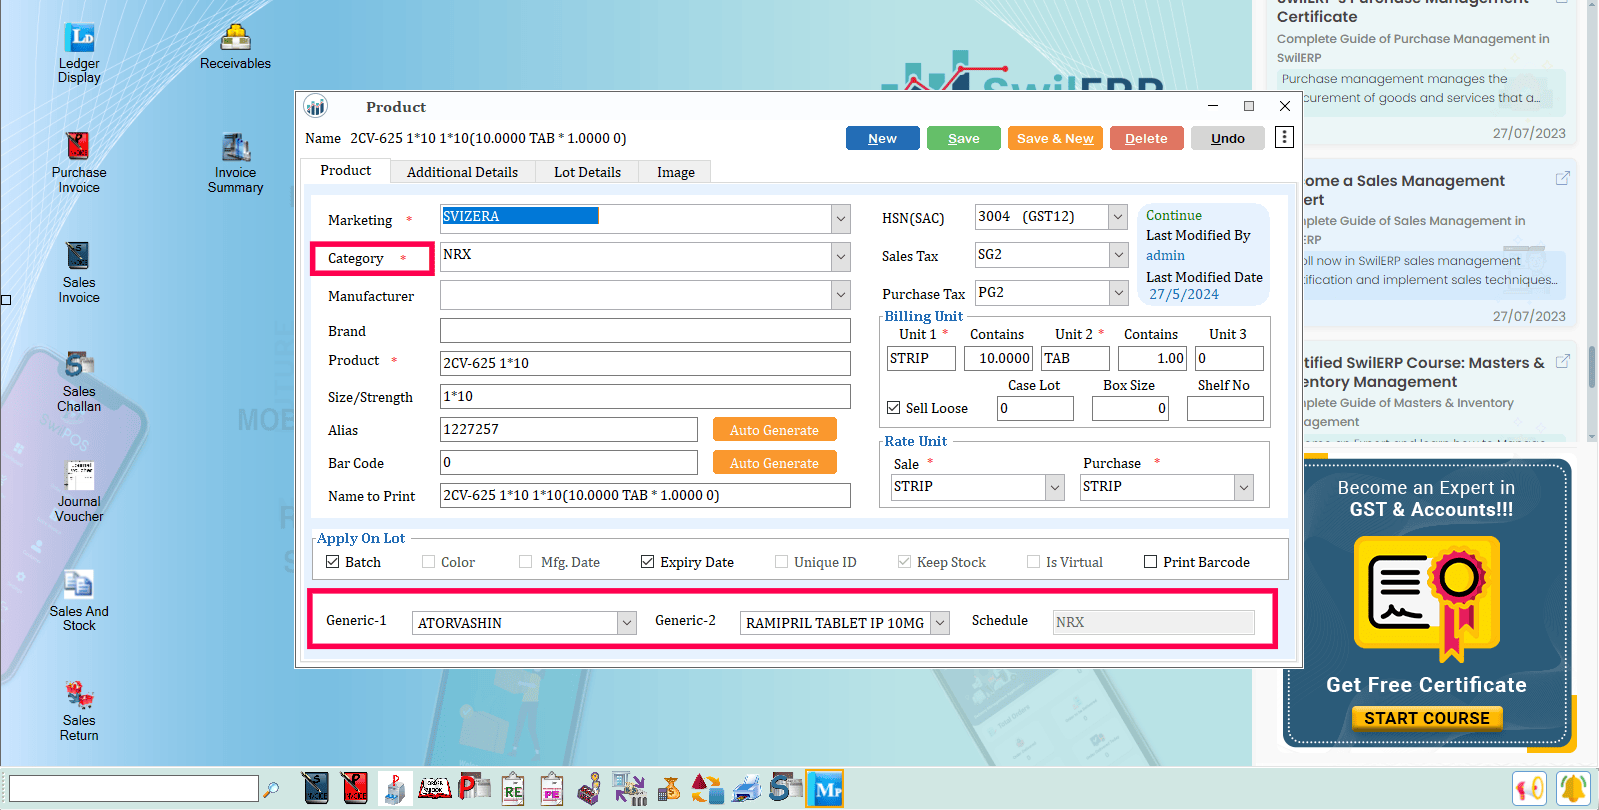The width and height of the screenshot is (1599, 810).
Task: Click the printer icon in bottom toolbar
Action: pos(746,788)
